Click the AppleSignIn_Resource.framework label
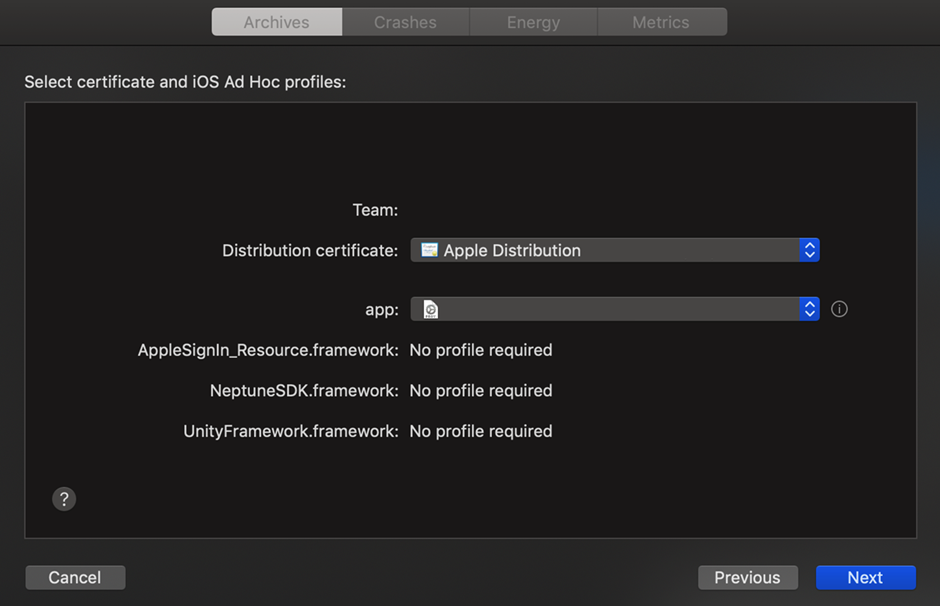The image size is (940, 606). (x=268, y=350)
